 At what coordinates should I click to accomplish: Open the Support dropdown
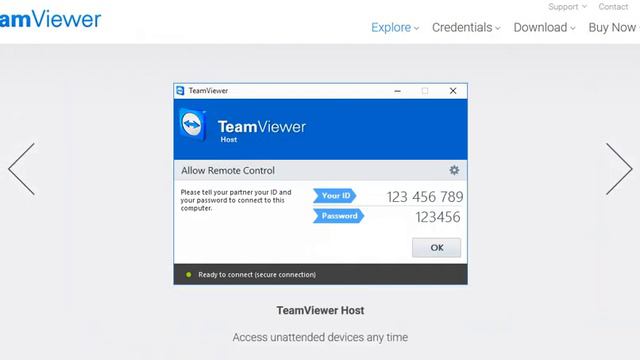(567, 7)
